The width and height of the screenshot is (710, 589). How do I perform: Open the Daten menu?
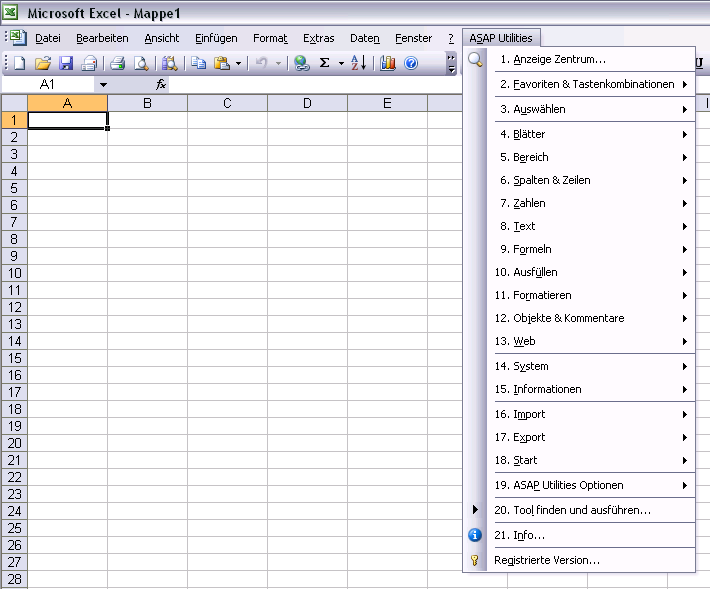pos(365,38)
